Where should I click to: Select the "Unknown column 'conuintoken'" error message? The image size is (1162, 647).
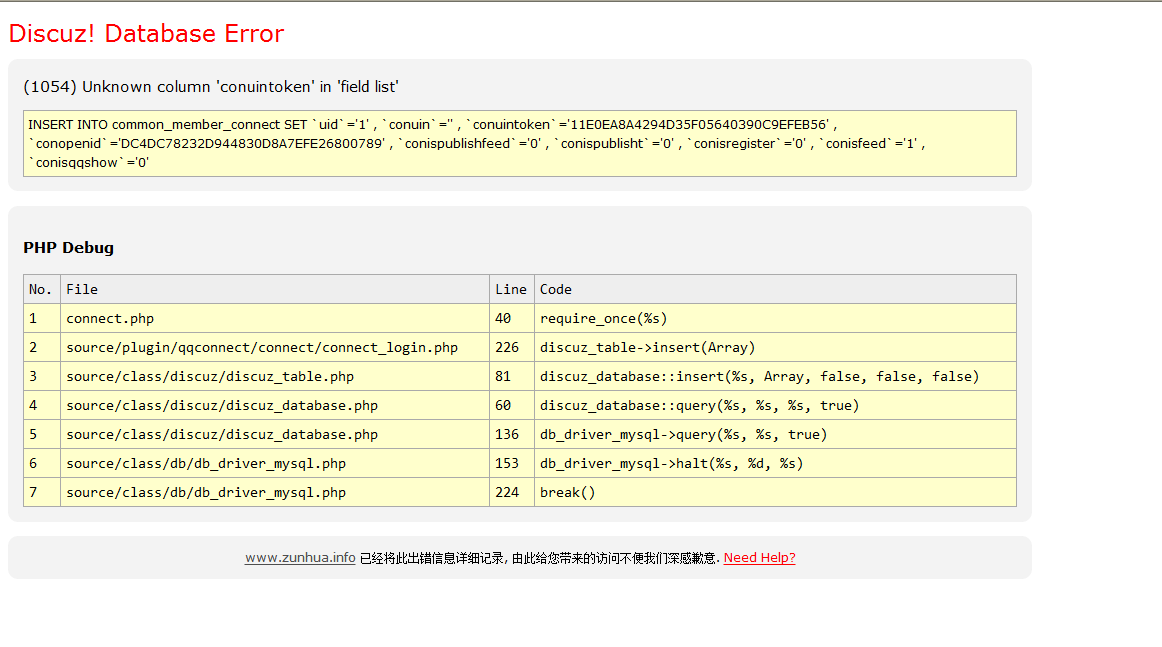click(x=211, y=87)
